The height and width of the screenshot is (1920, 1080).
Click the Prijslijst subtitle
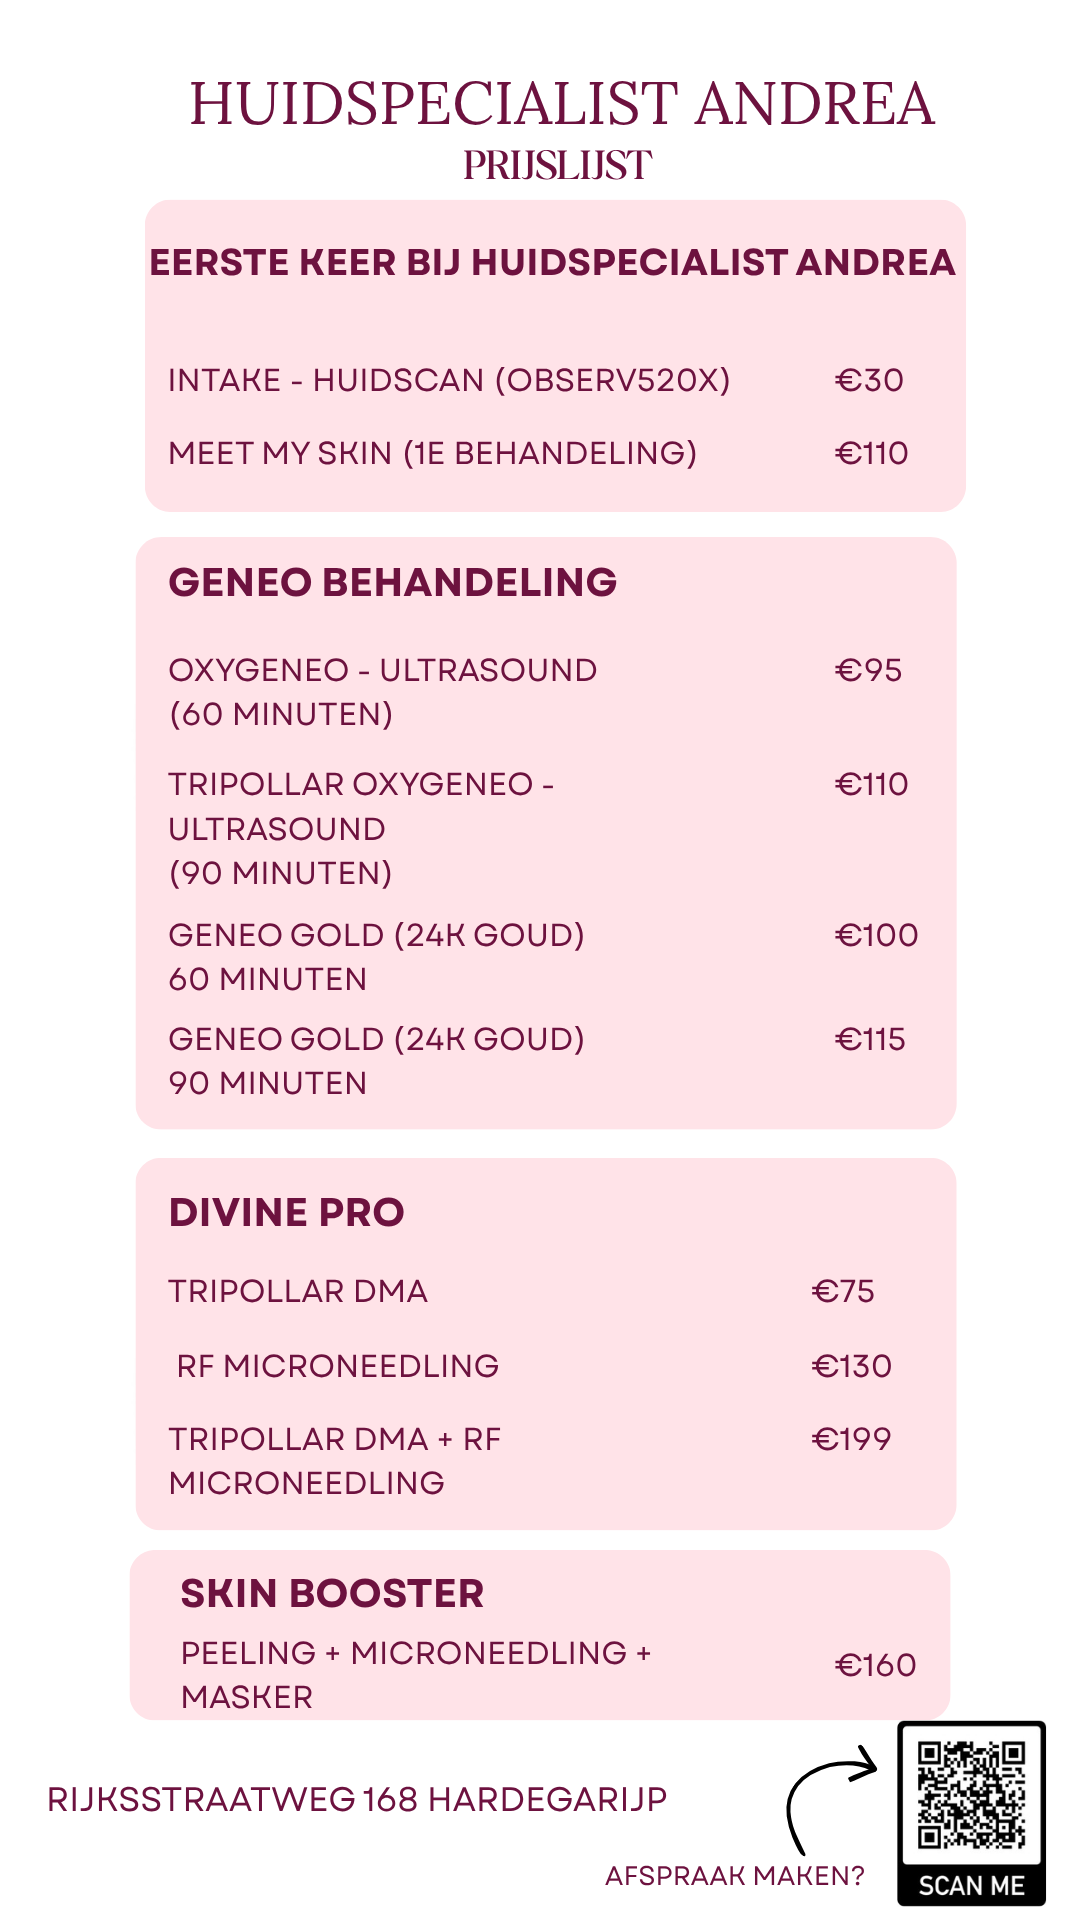tap(557, 166)
